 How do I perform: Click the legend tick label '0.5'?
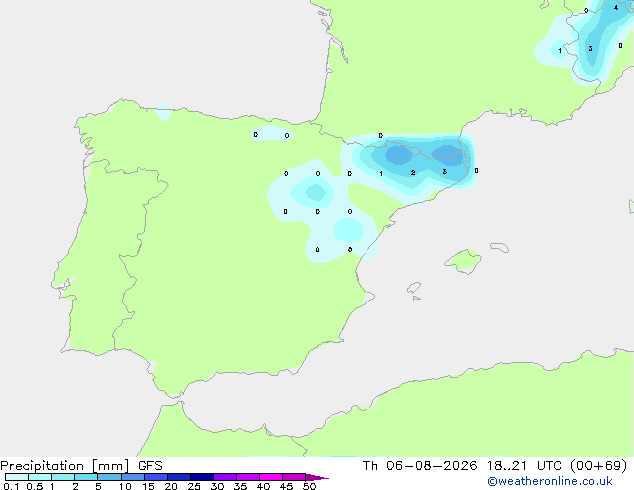click(35, 486)
